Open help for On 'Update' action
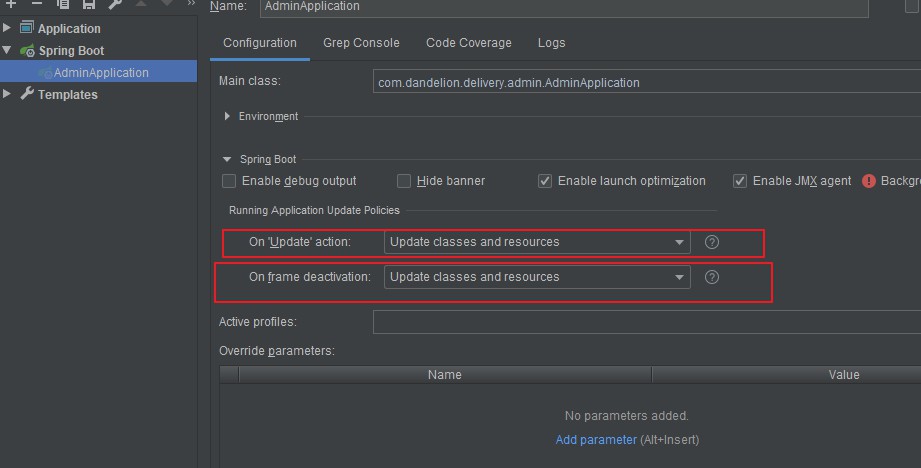 pos(711,242)
